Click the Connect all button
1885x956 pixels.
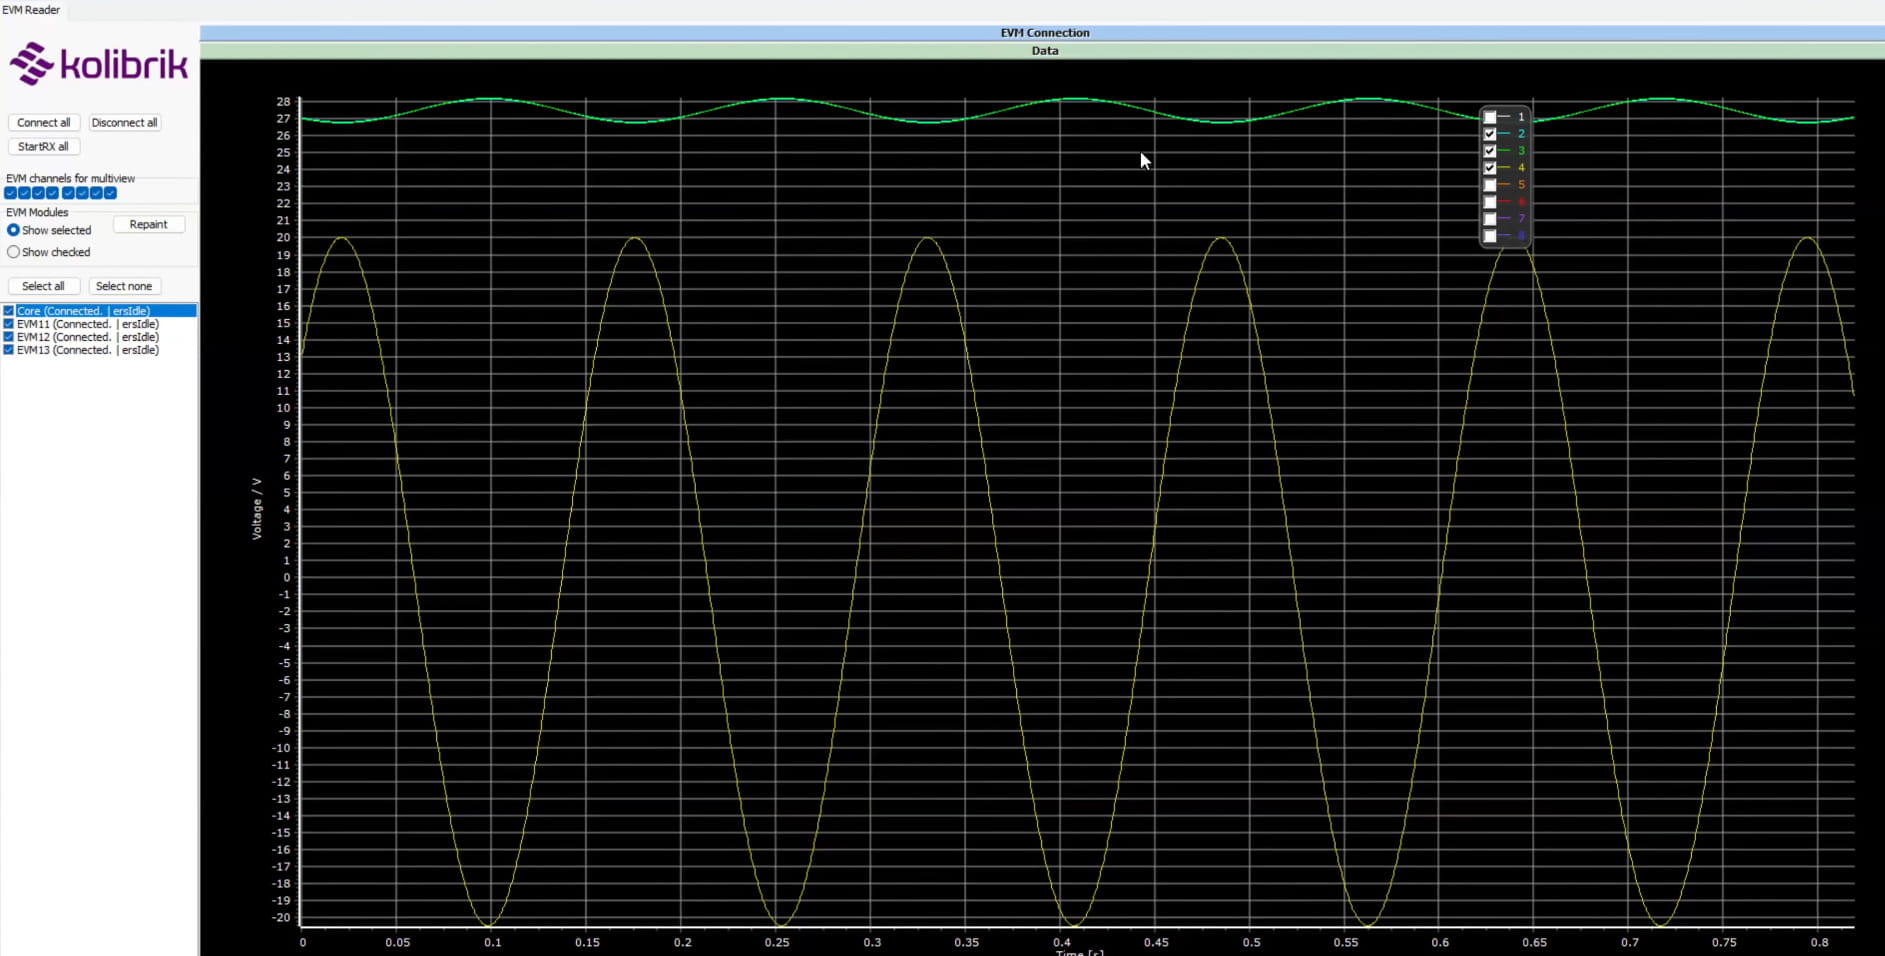(x=43, y=122)
